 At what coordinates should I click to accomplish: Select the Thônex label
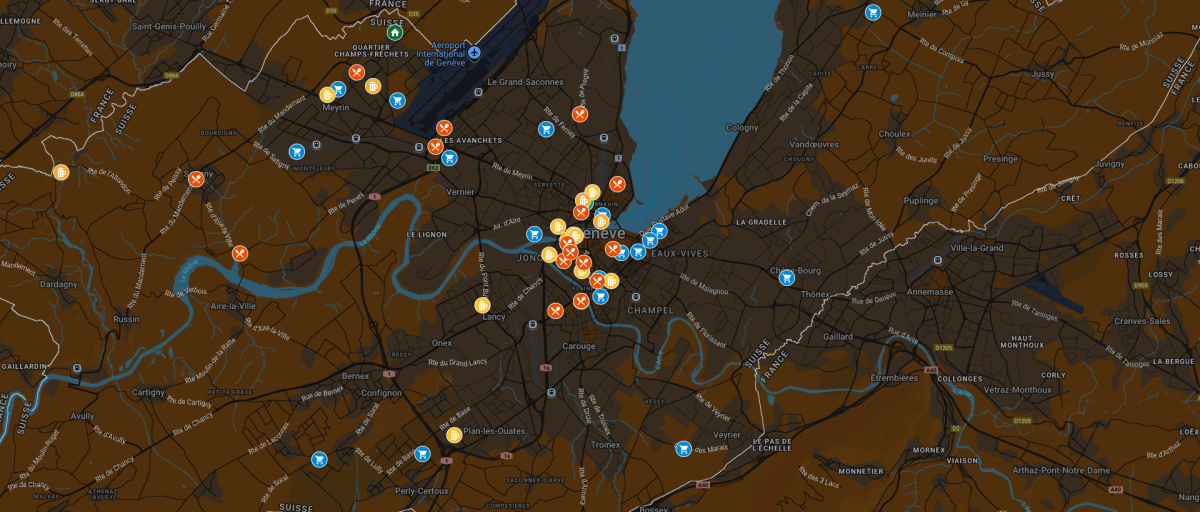815,294
